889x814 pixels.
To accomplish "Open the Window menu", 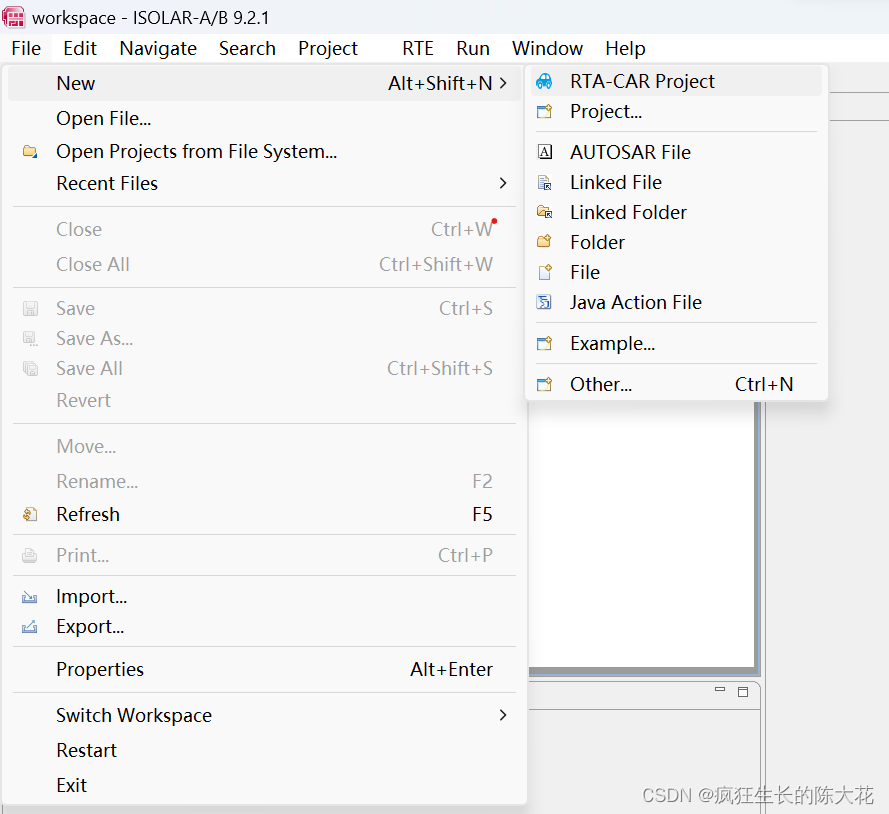I will coord(547,48).
